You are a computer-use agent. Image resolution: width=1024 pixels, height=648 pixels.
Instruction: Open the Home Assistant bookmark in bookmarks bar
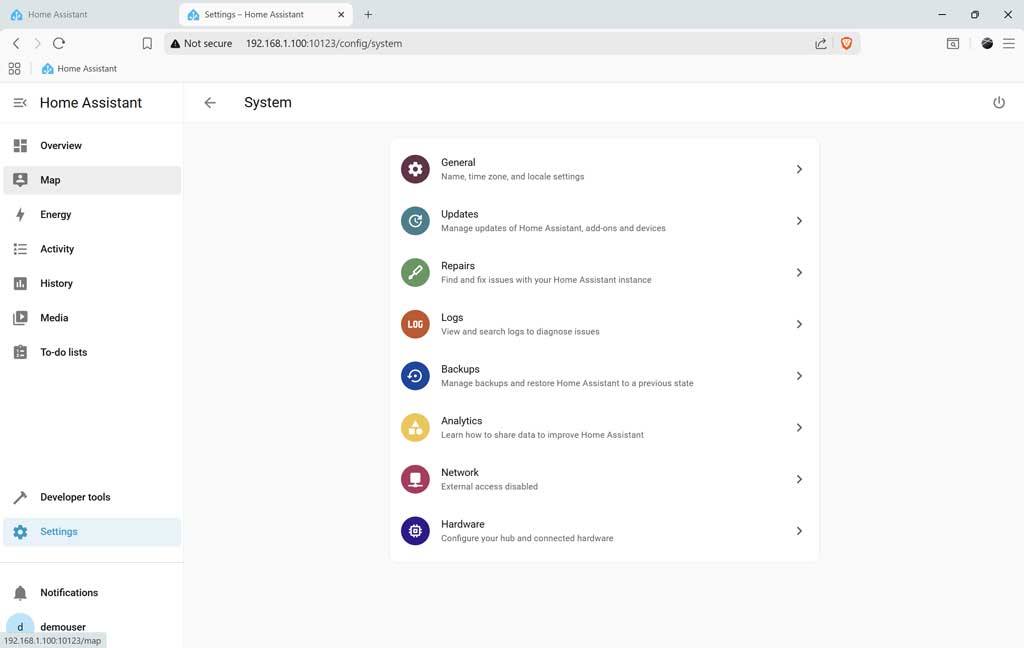tap(79, 69)
